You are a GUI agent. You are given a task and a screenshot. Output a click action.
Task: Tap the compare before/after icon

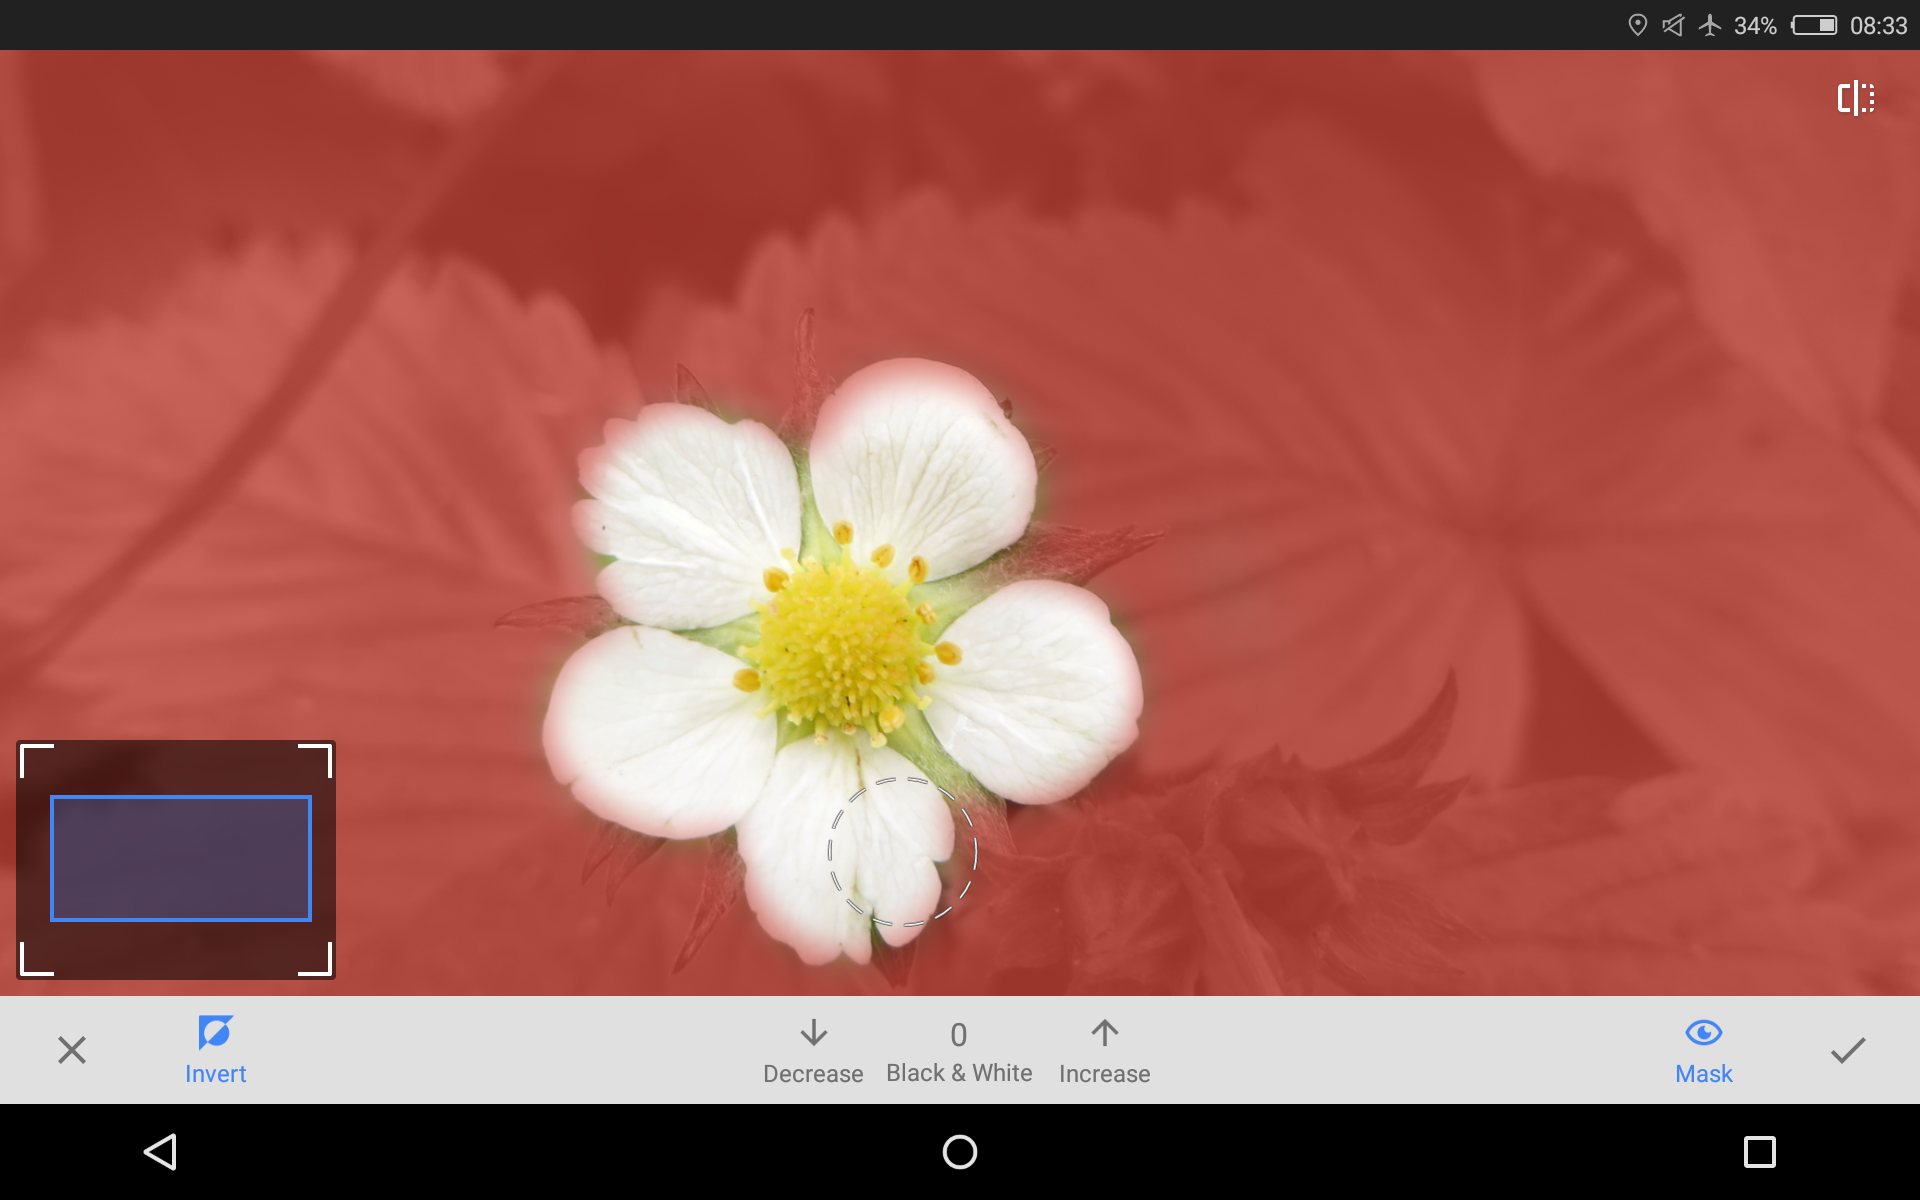[1856, 98]
